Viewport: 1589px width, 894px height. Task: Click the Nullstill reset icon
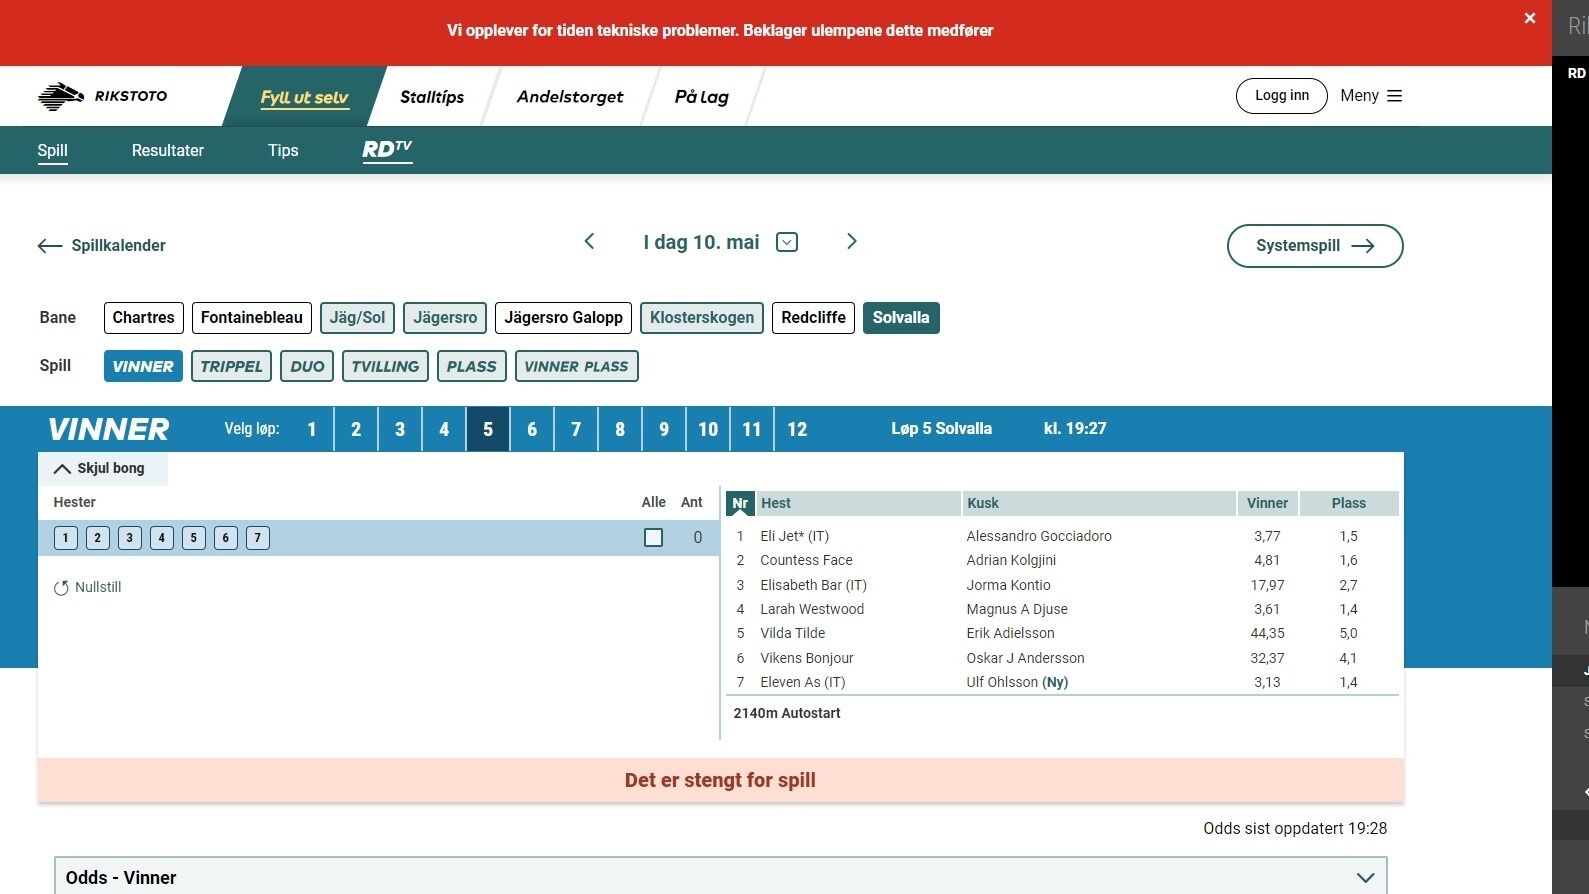click(61, 588)
